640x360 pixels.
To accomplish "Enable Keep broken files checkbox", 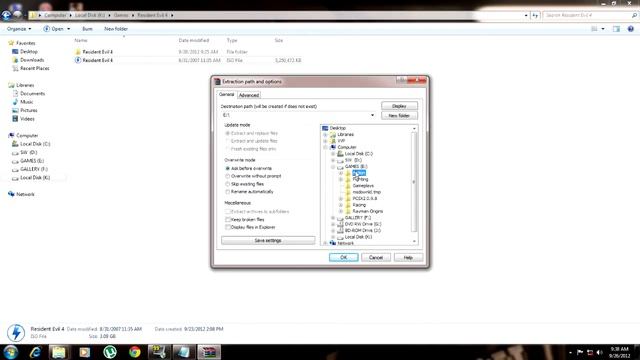I will pos(228,220).
